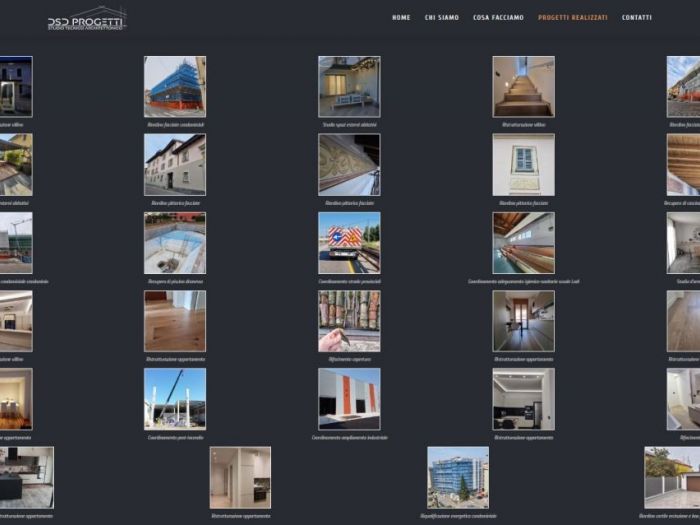Open the indoor swimming pool thumbnail
The image size is (700, 525).
[x=524, y=243]
